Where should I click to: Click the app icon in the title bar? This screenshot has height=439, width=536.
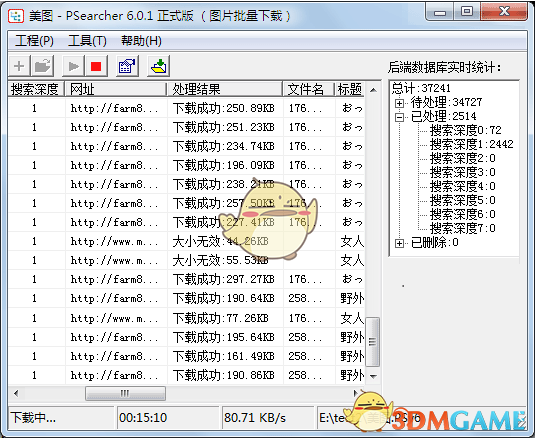click(16, 16)
